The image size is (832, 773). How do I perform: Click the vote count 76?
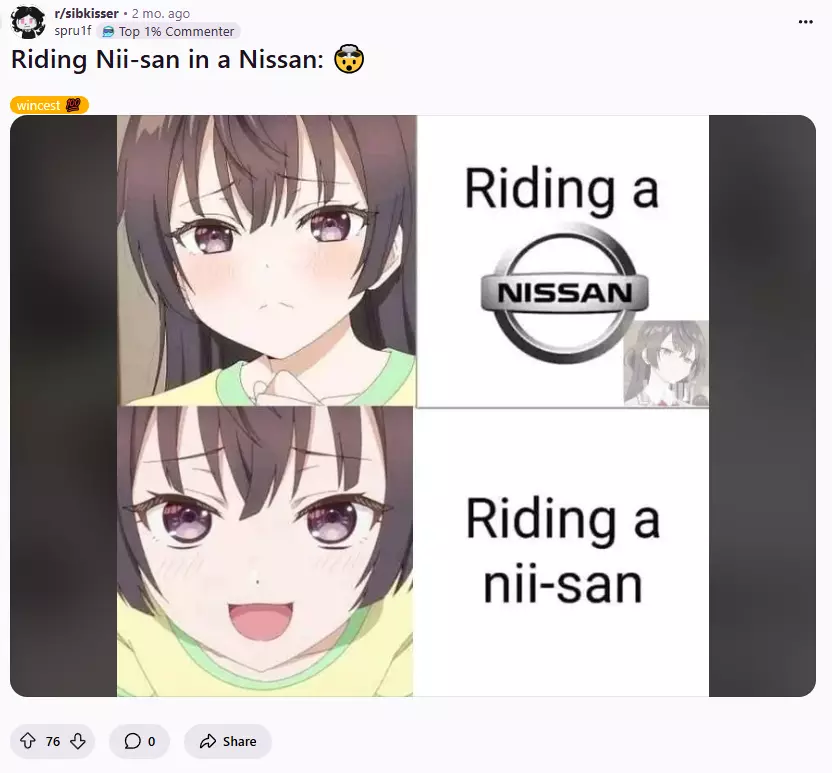53,741
